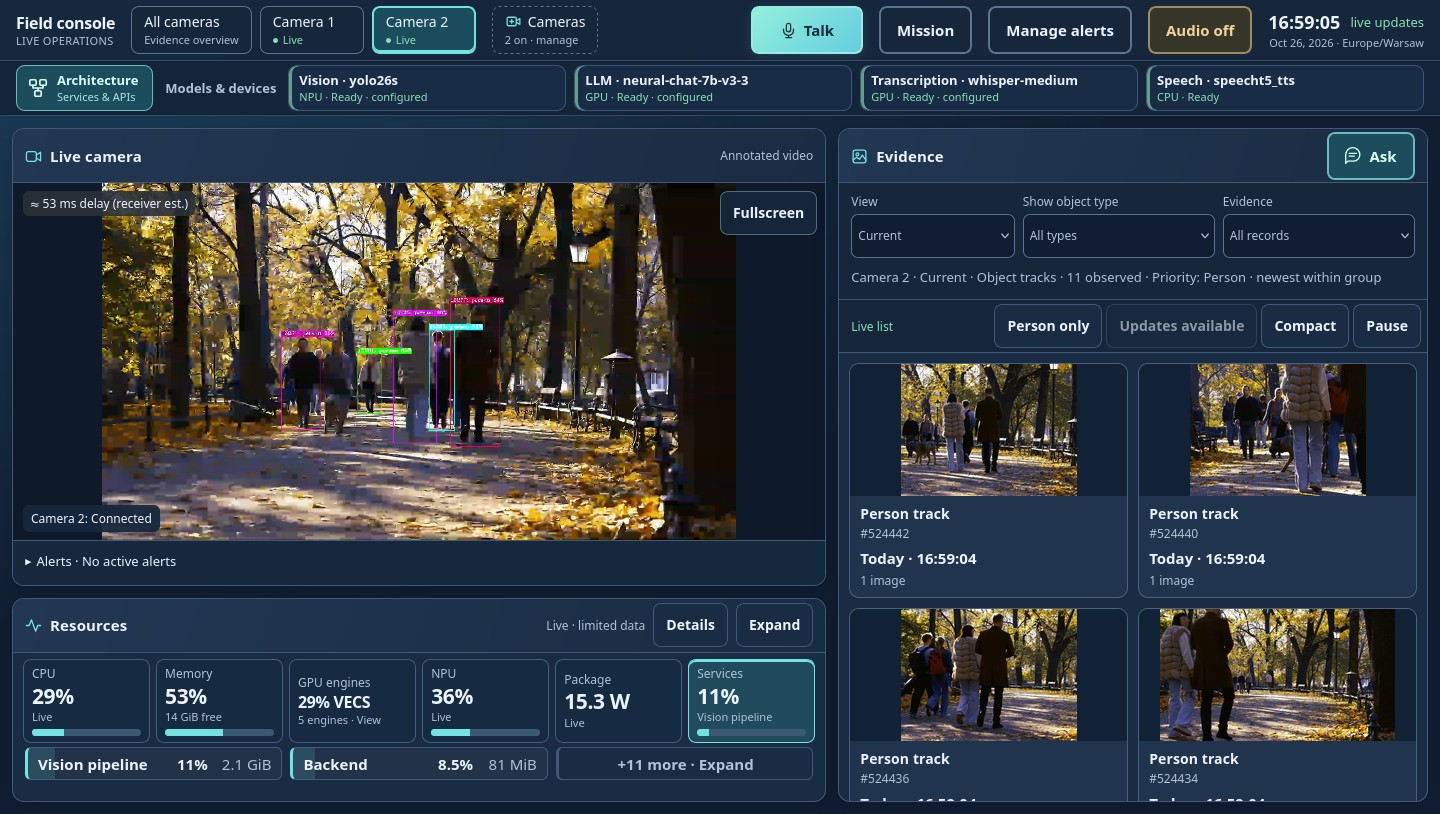Open Resources Details

(690, 625)
